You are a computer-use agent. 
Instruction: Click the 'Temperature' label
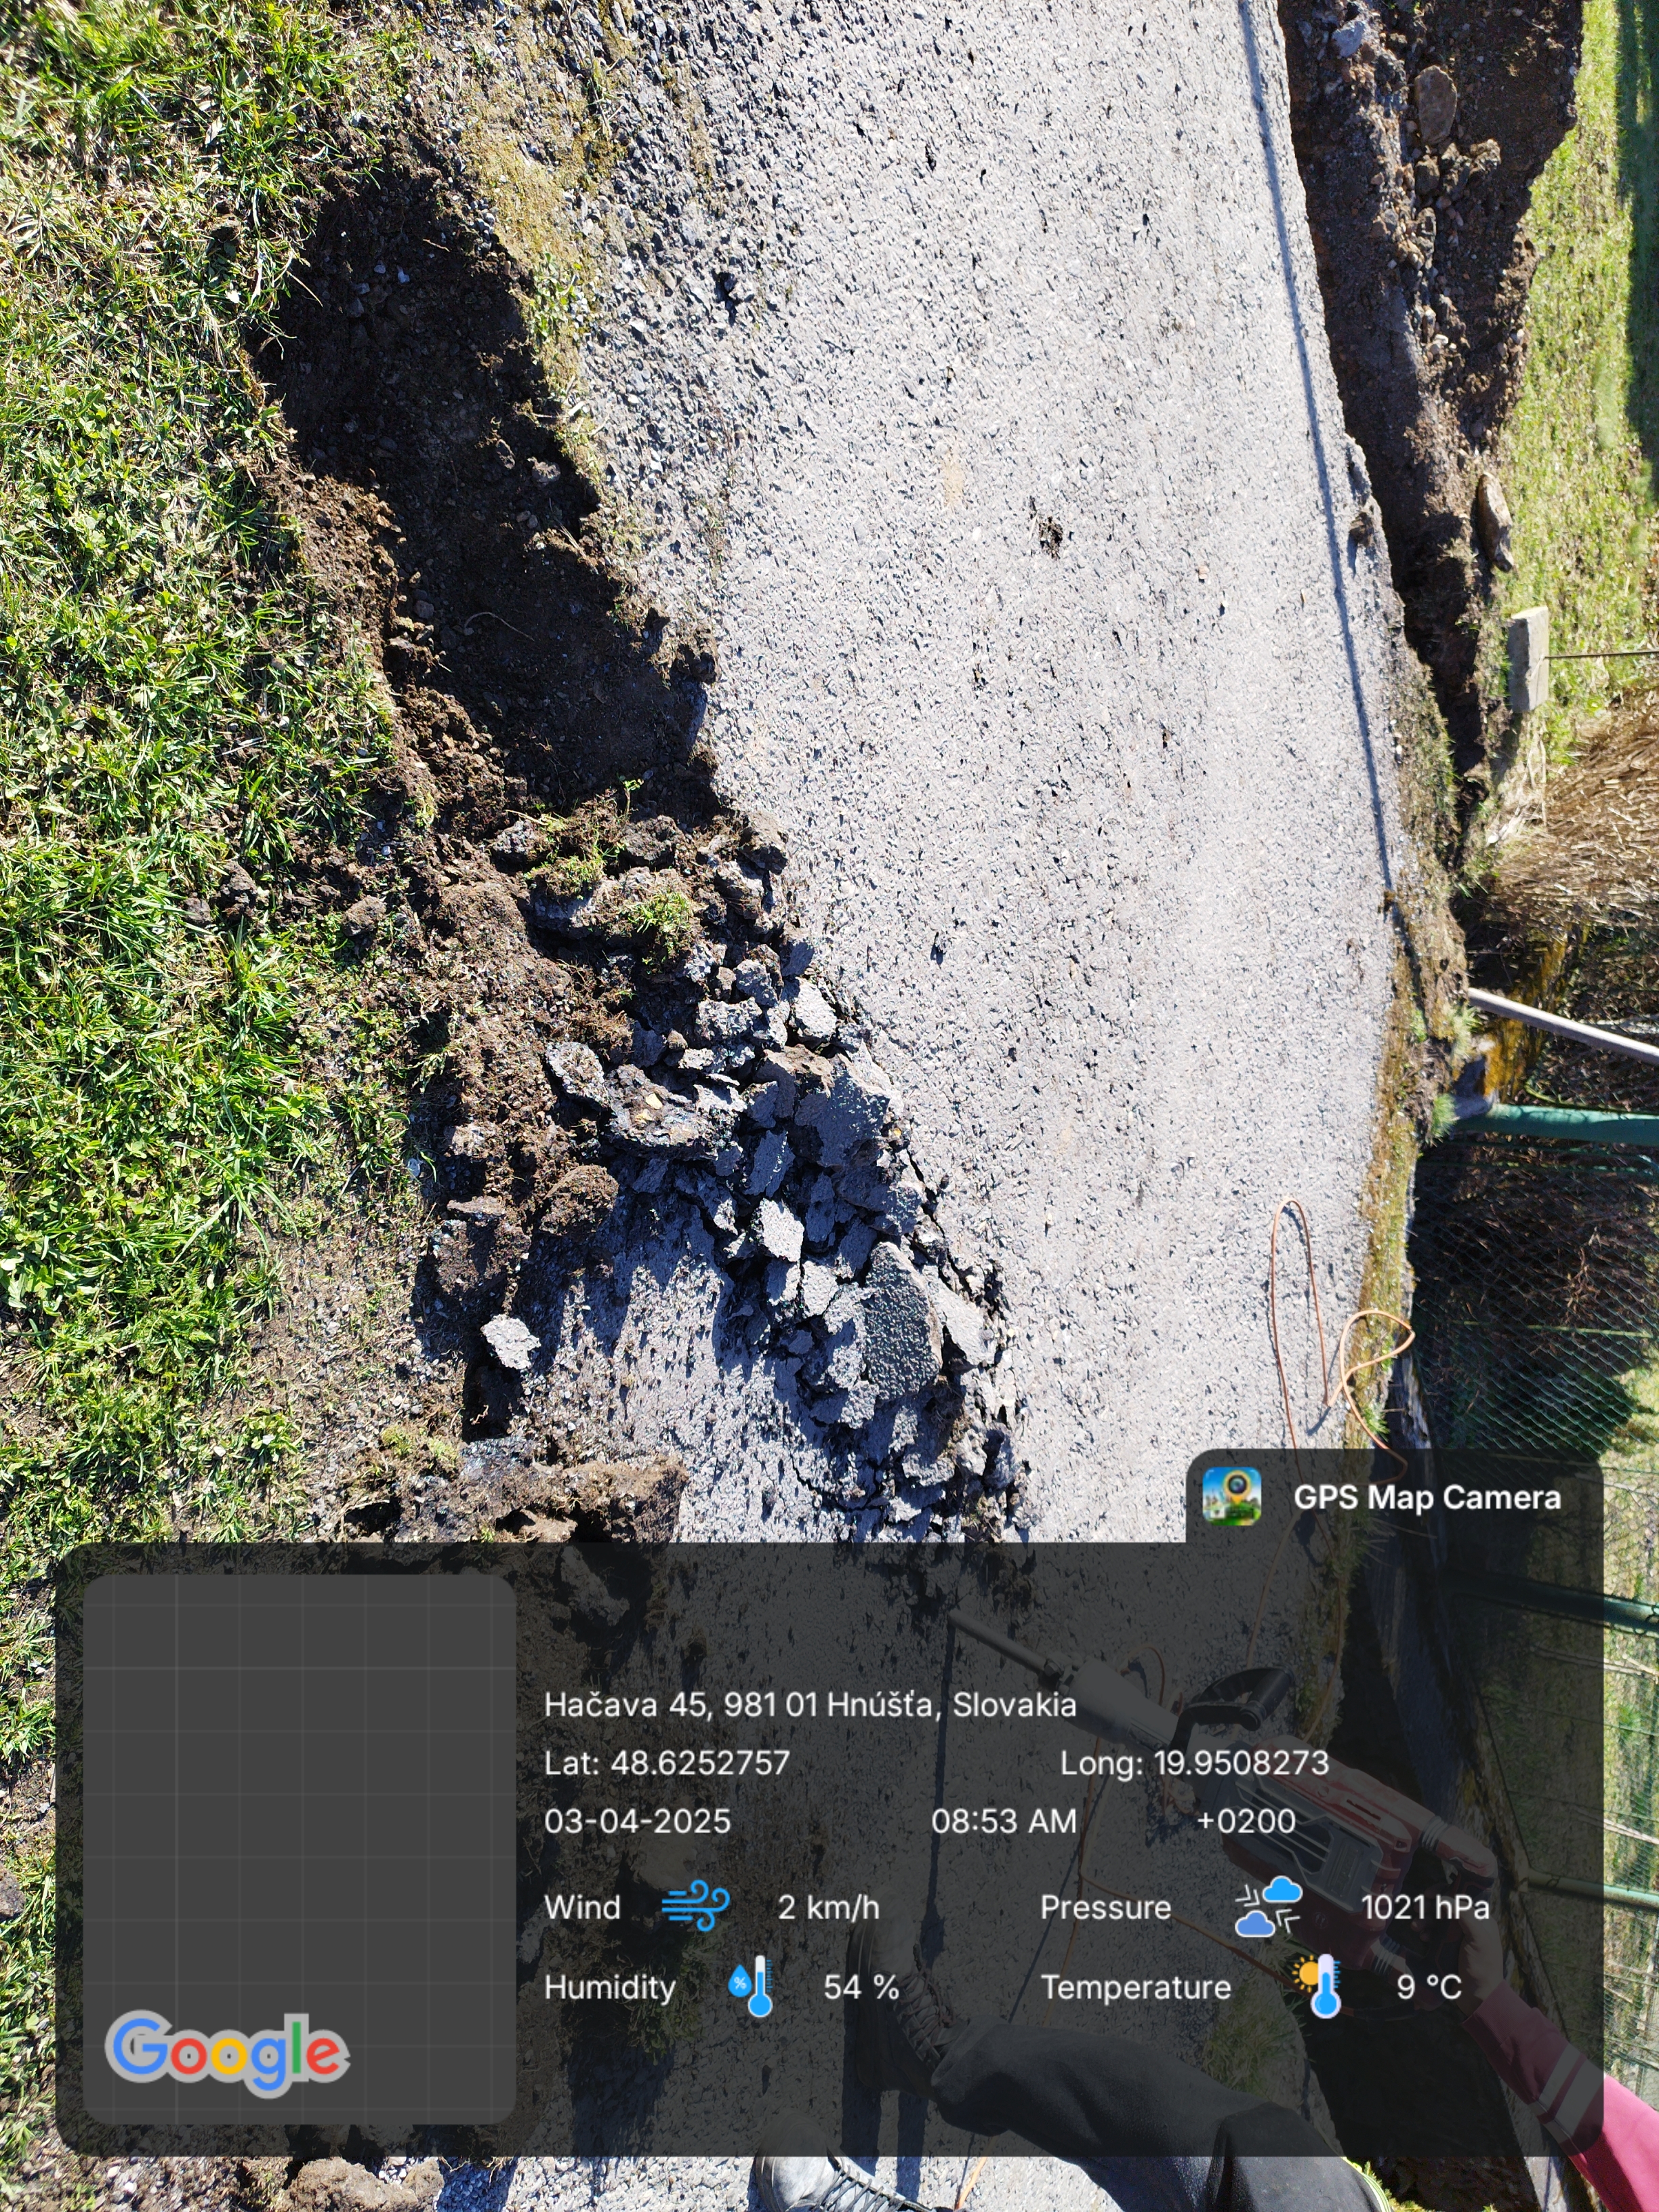(1136, 1987)
